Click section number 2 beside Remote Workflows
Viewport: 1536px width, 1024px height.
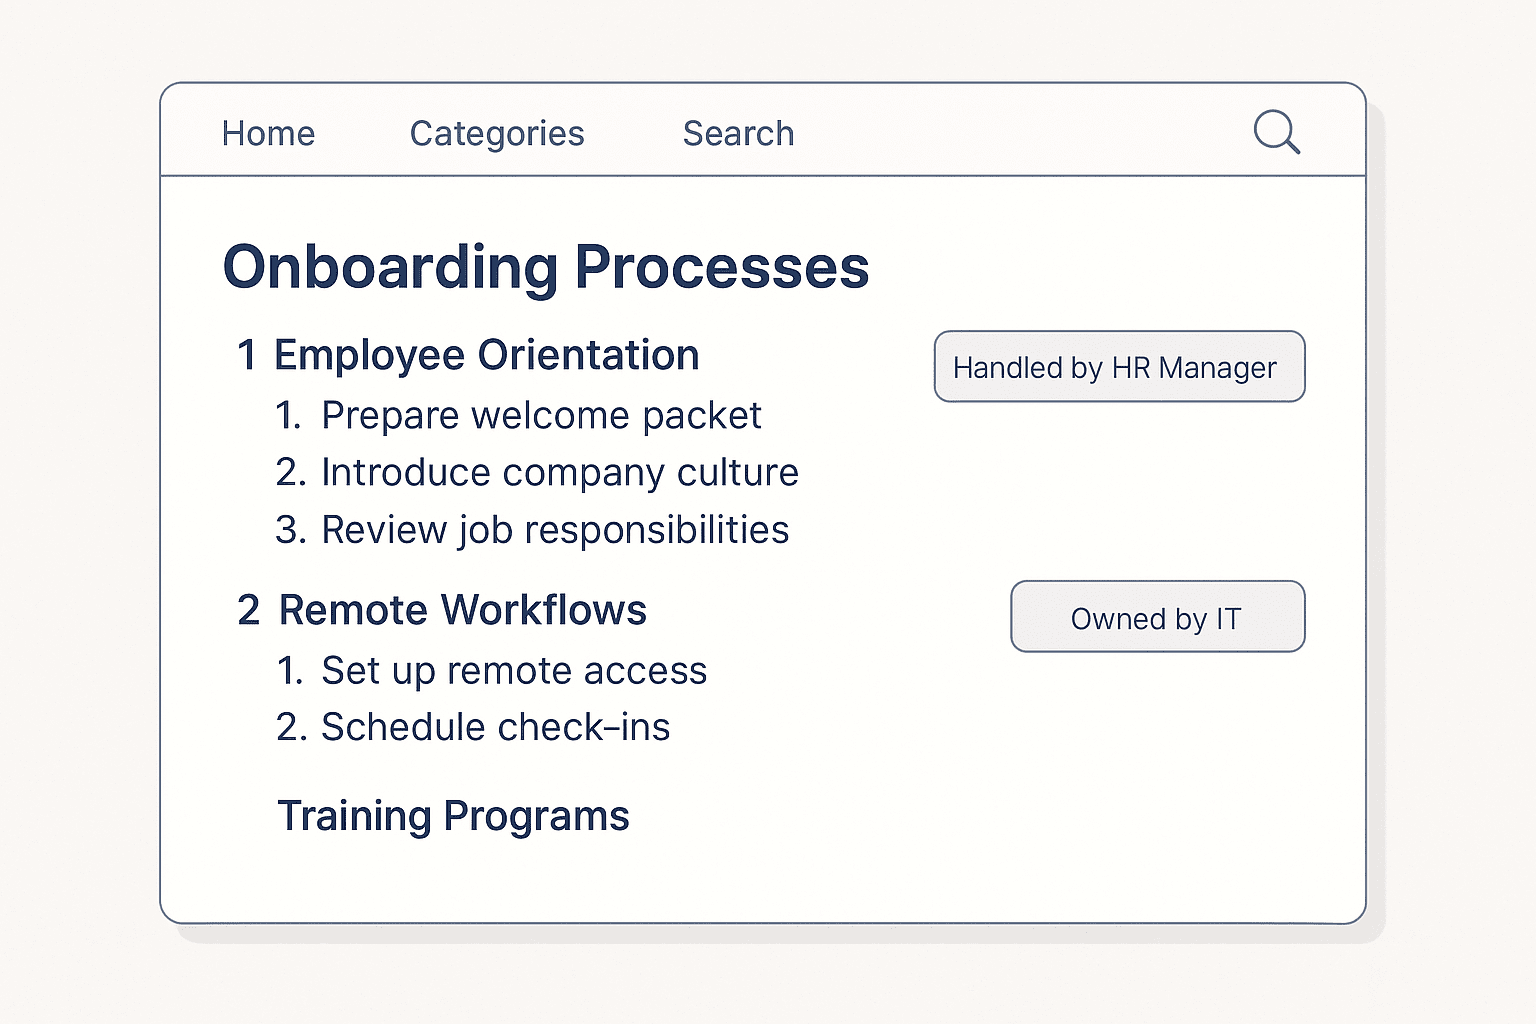249,610
